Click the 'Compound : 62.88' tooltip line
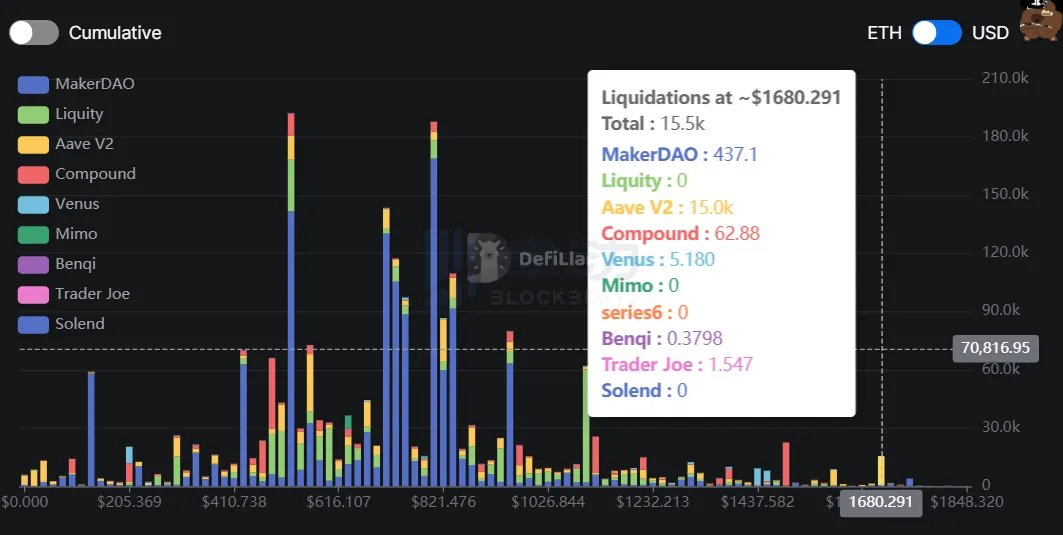Image resolution: width=1063 pixels, height=535 pixels. pos(681,234)
